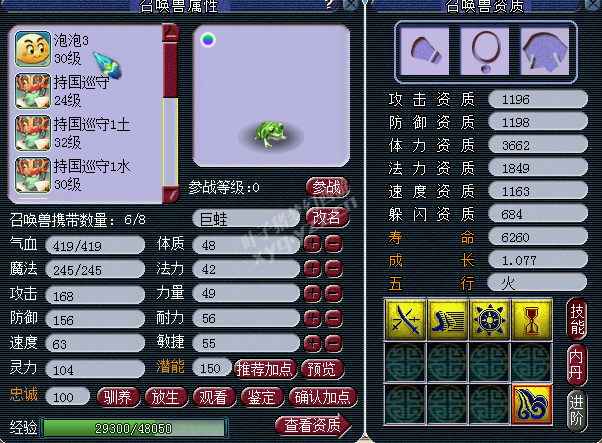The image size is (602, 443).
Task: Open the pet bracer equipment slot
Action: (425, 50)
